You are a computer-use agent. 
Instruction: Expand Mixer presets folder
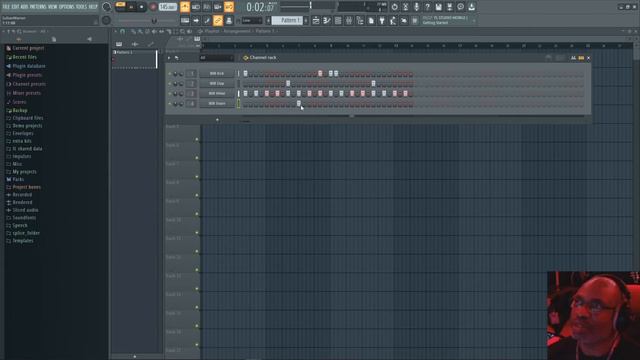point(26,93)
